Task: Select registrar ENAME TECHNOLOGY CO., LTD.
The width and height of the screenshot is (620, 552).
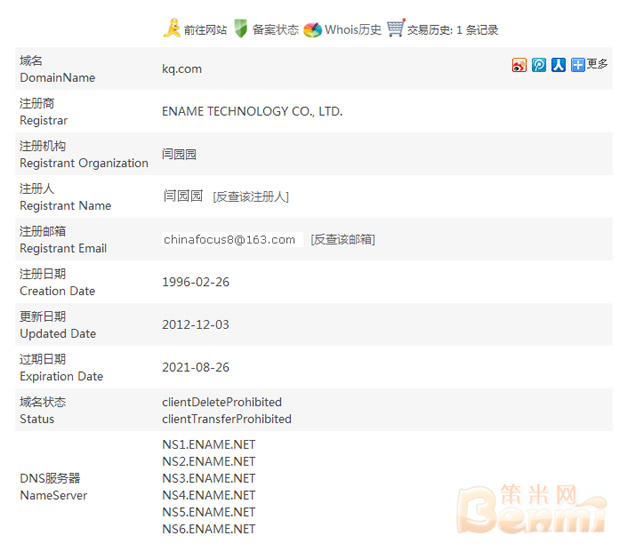Action: pyautogui.click(x=252, y=112)
